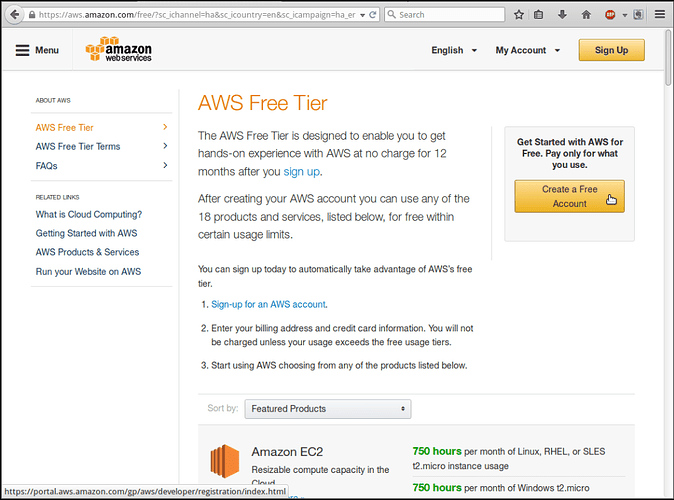Follow the Sign-up for an AWS account link
Screen dimensions: 674x500
[268, 304]
